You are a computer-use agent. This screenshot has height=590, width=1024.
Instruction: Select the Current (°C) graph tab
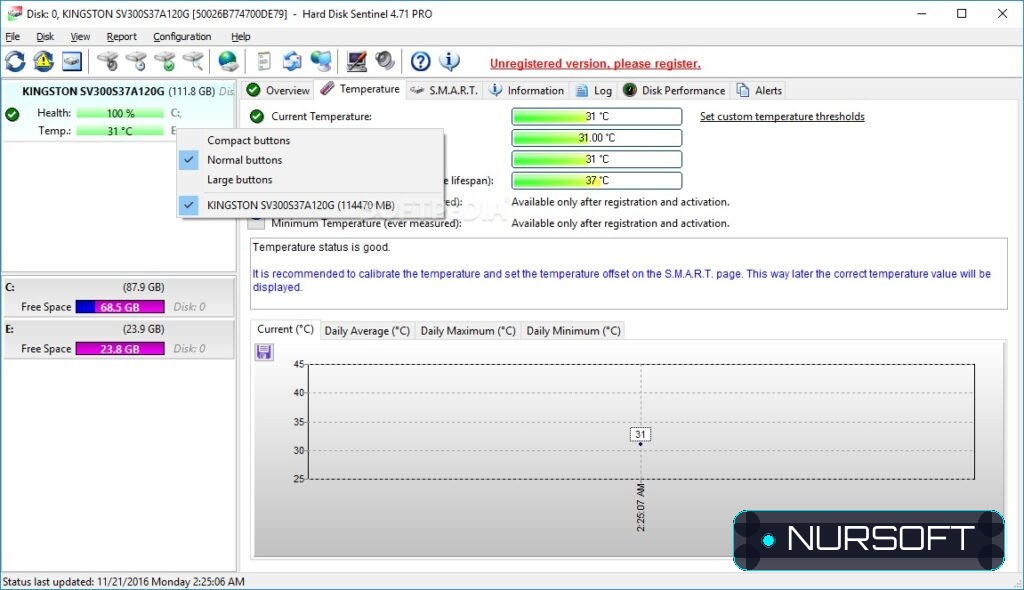pyautogui.click(x=285, y=329)
